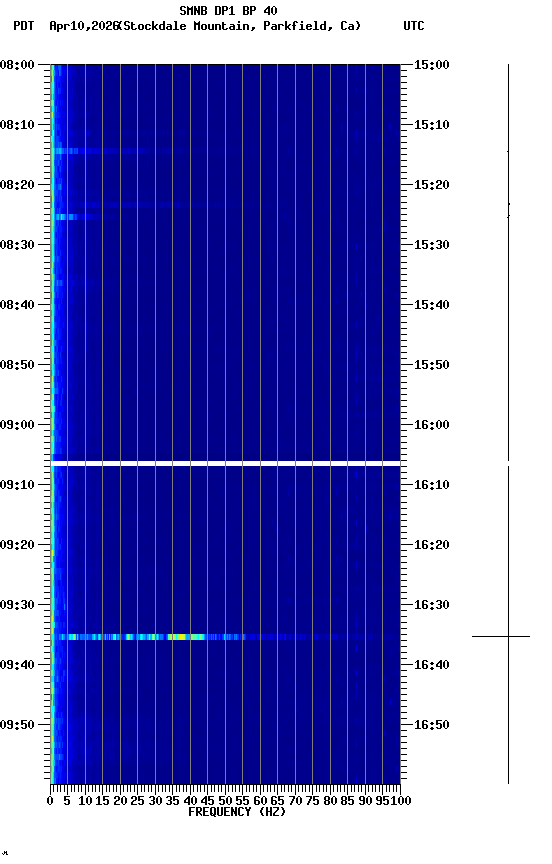Click the 15:20 UTC time label
The width and height of the screenshot is (552, 864).
click(x=432, y=185)
